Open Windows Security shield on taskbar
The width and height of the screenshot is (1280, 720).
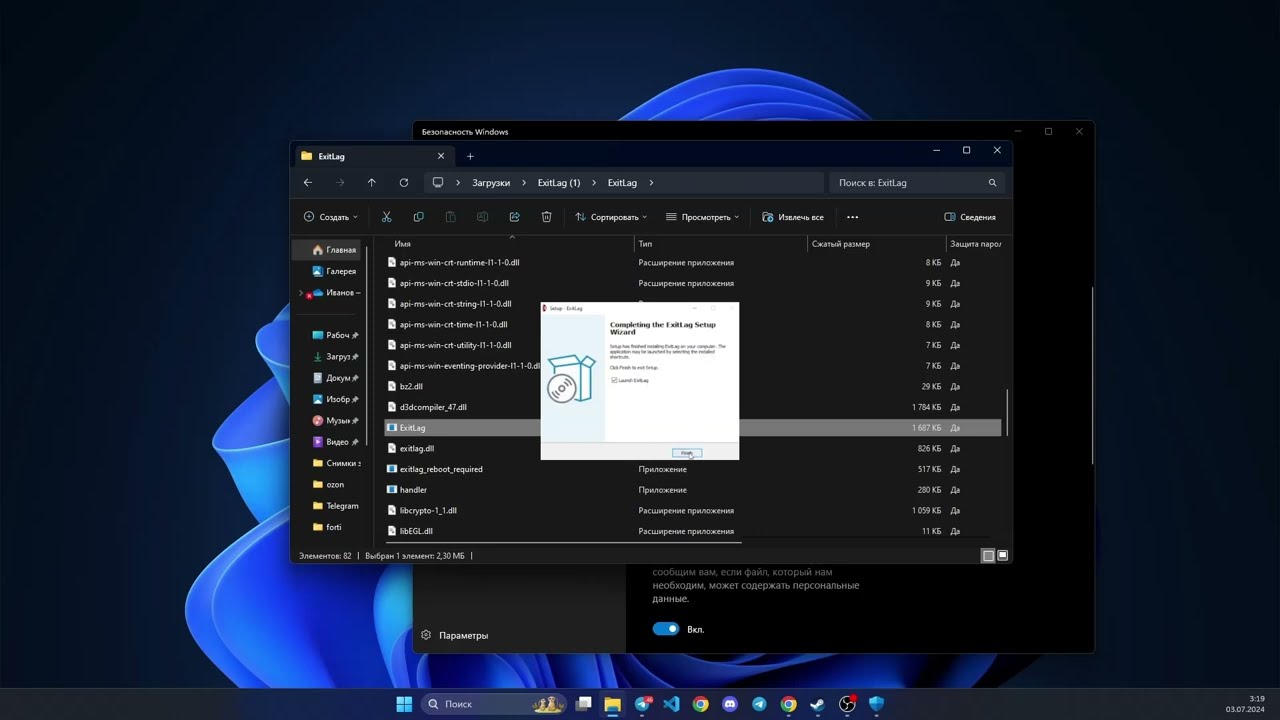877,704
